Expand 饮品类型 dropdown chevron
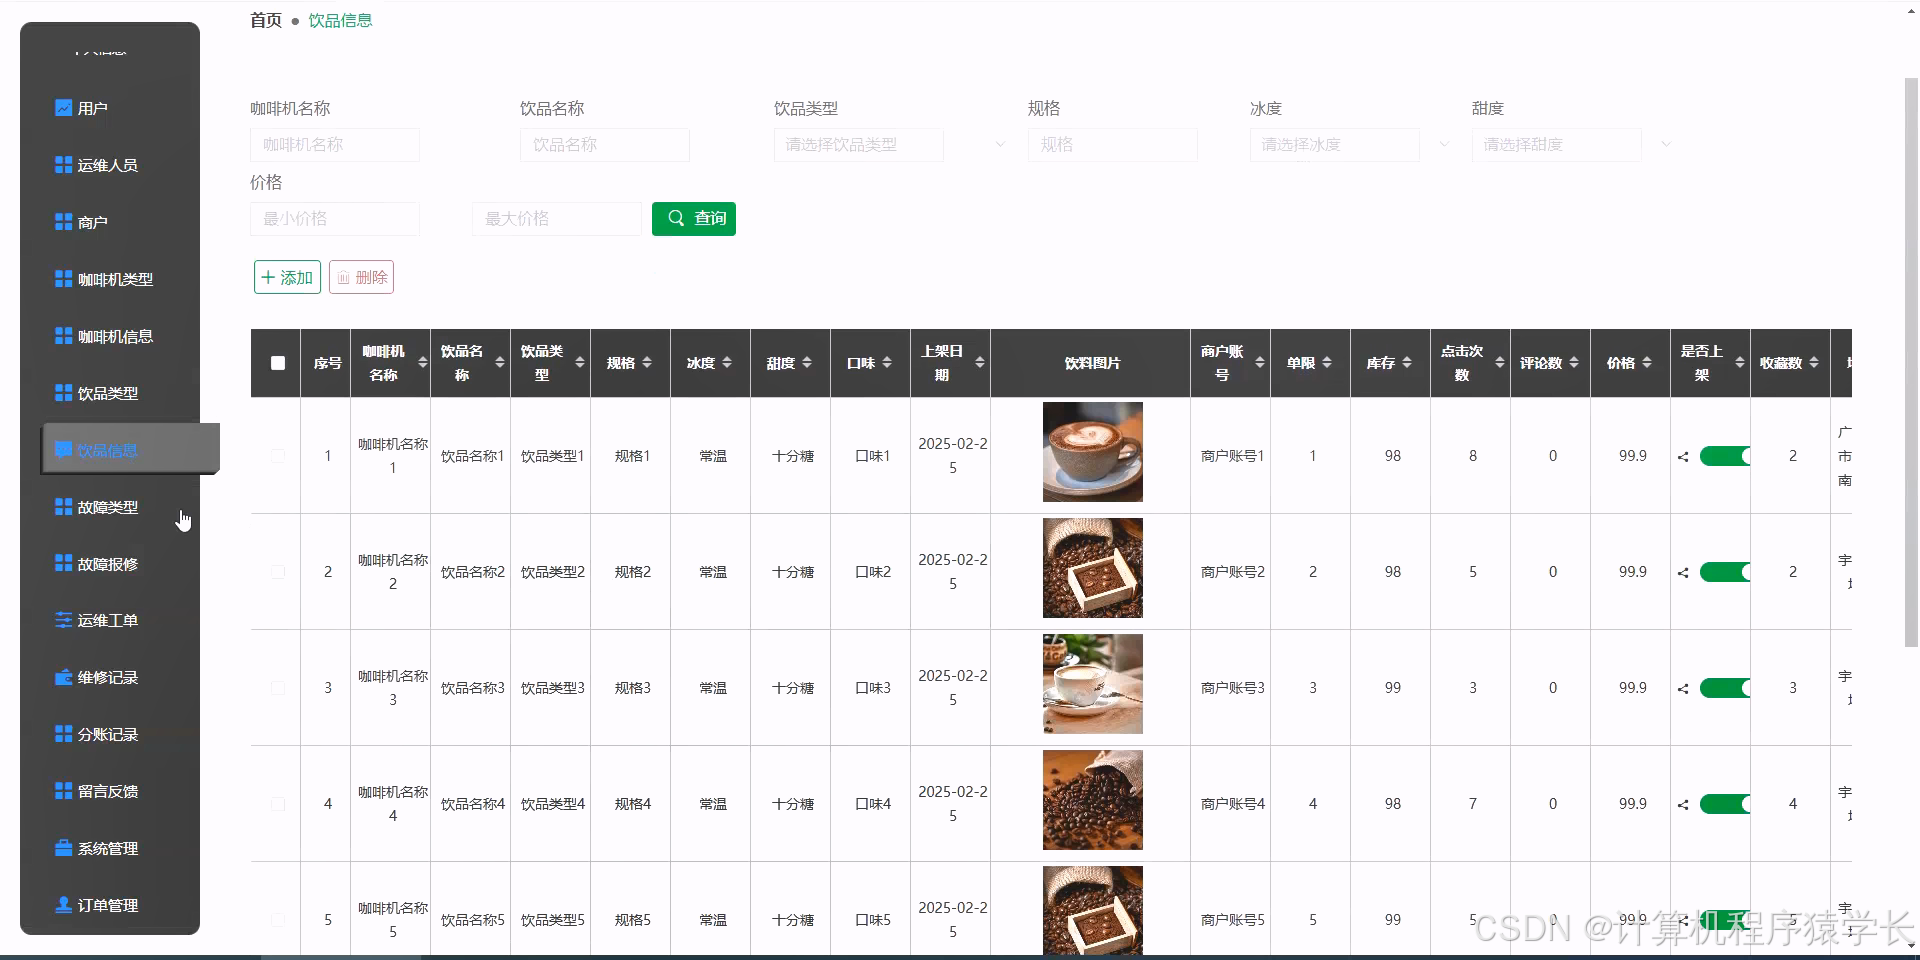1920x960 pixels. tap(1000, 145)
